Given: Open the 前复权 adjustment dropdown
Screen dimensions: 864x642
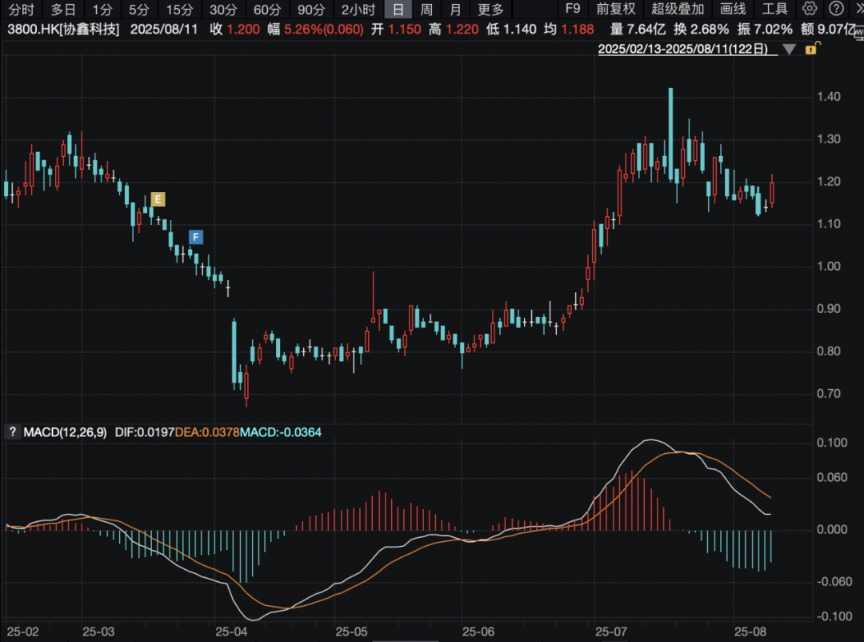Looking at the screenshot, I should coord(615,9).
